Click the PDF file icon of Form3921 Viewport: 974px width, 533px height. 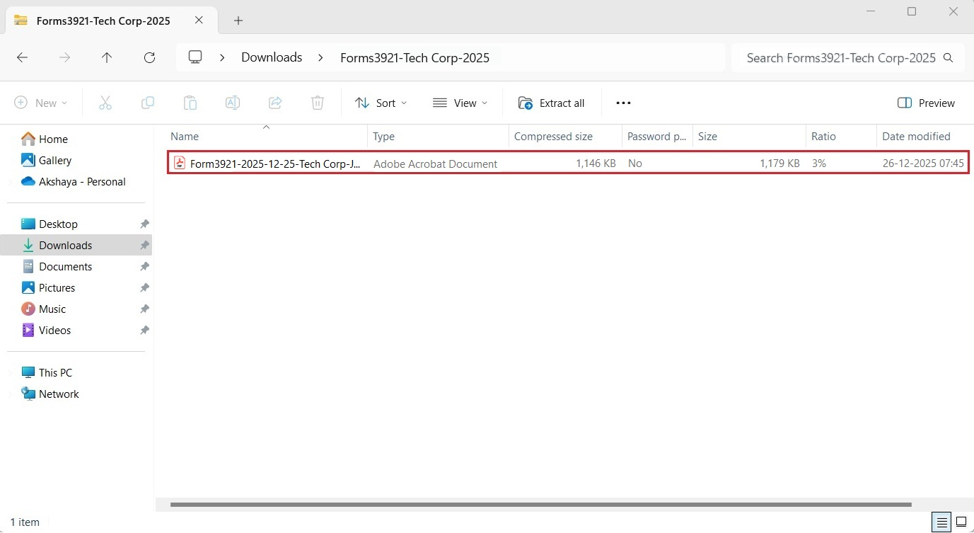coord(179,163)
